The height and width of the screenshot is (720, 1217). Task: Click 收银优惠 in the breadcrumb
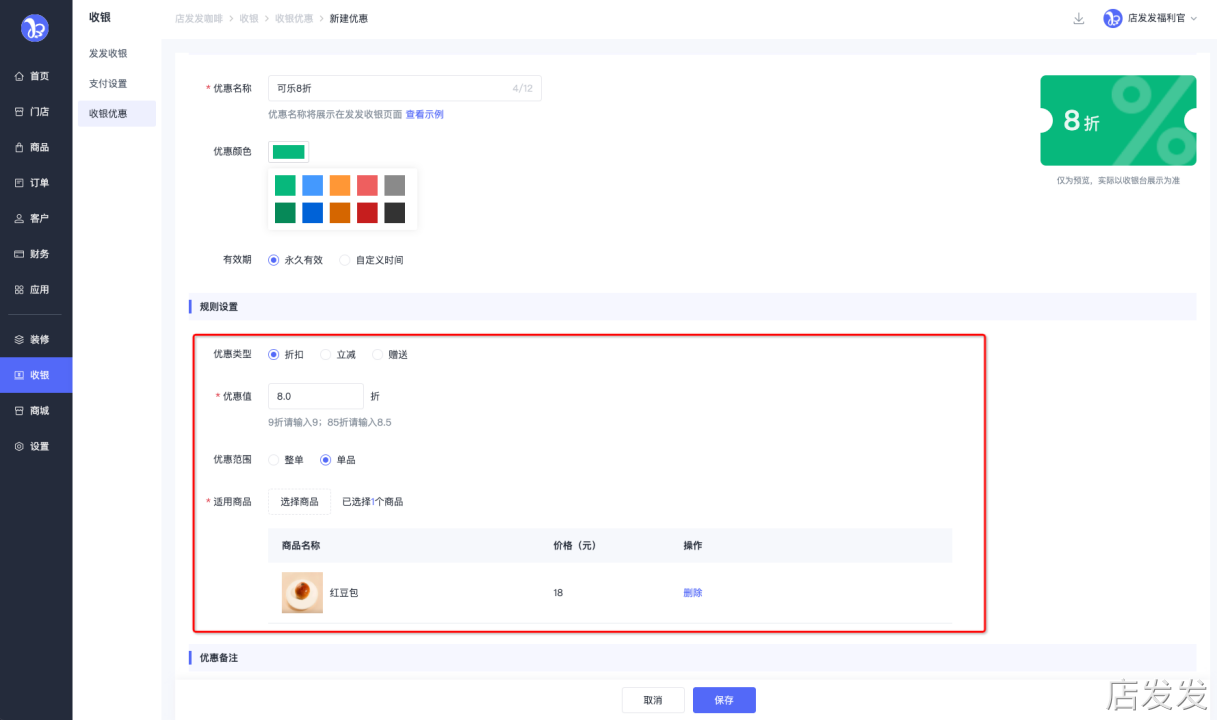coord(294,18)
